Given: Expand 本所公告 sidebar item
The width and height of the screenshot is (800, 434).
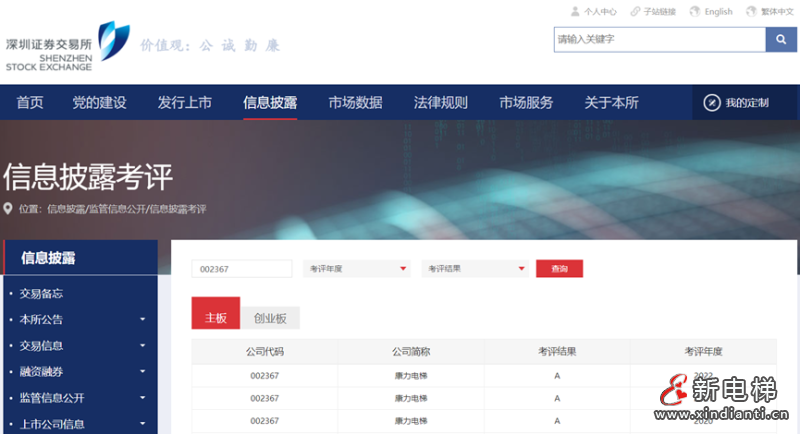Looking at the screenshot, I should [142, 320].
